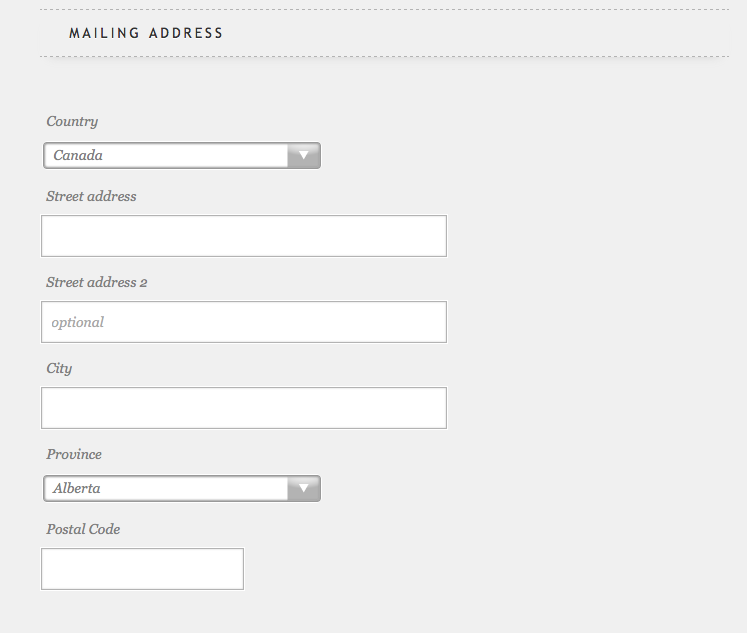This screenshot has width=747, height=633.
Task: Open the Country selector showing Canada
Action: (182, 155)
